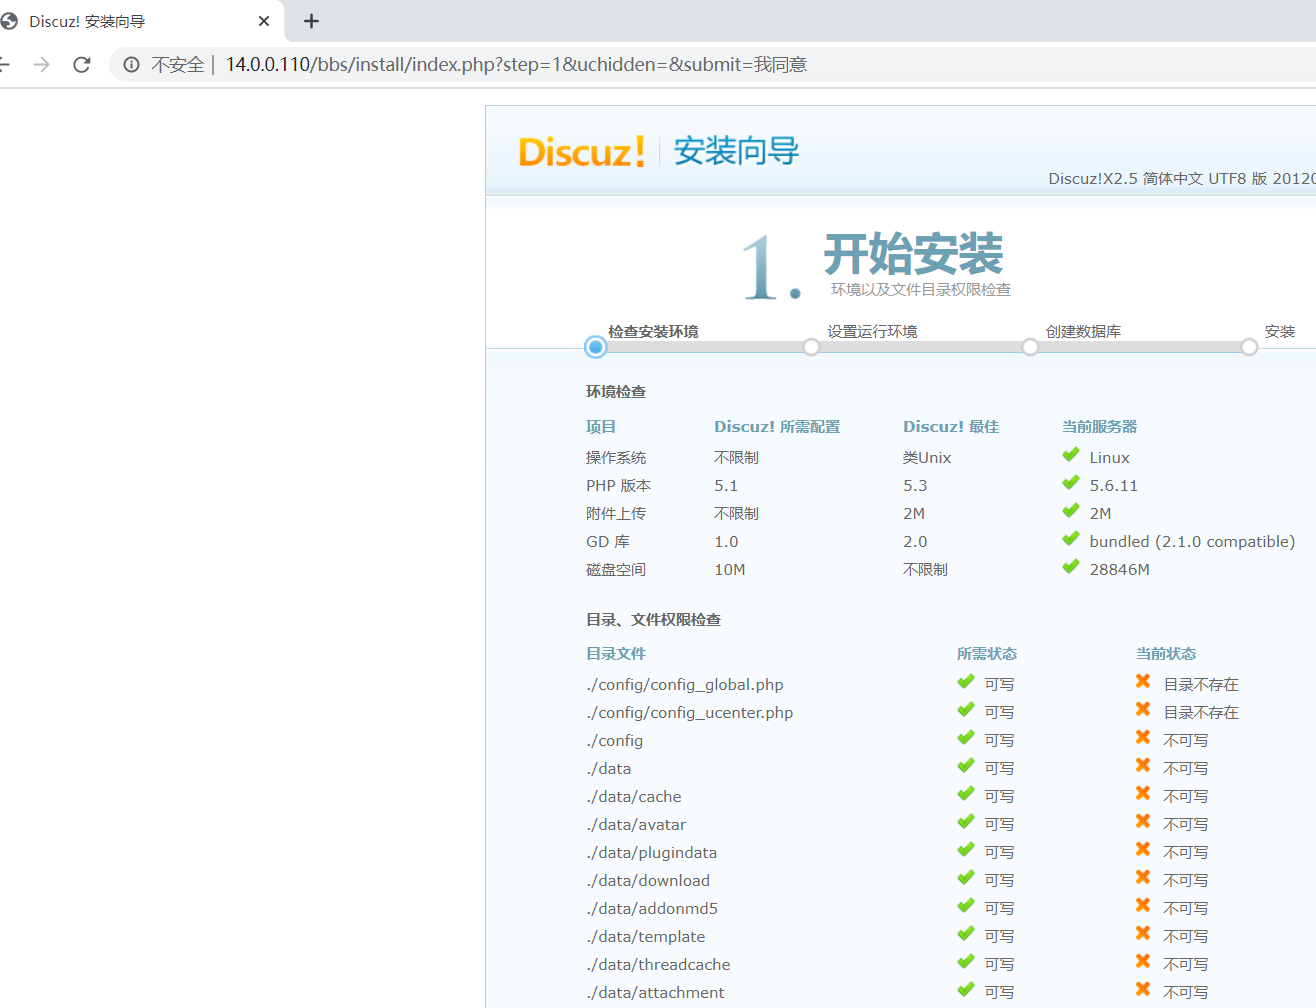Screen dimensions: 1316x1008
Task: Click the 当前状态 column header
Action: point(1166,654)
